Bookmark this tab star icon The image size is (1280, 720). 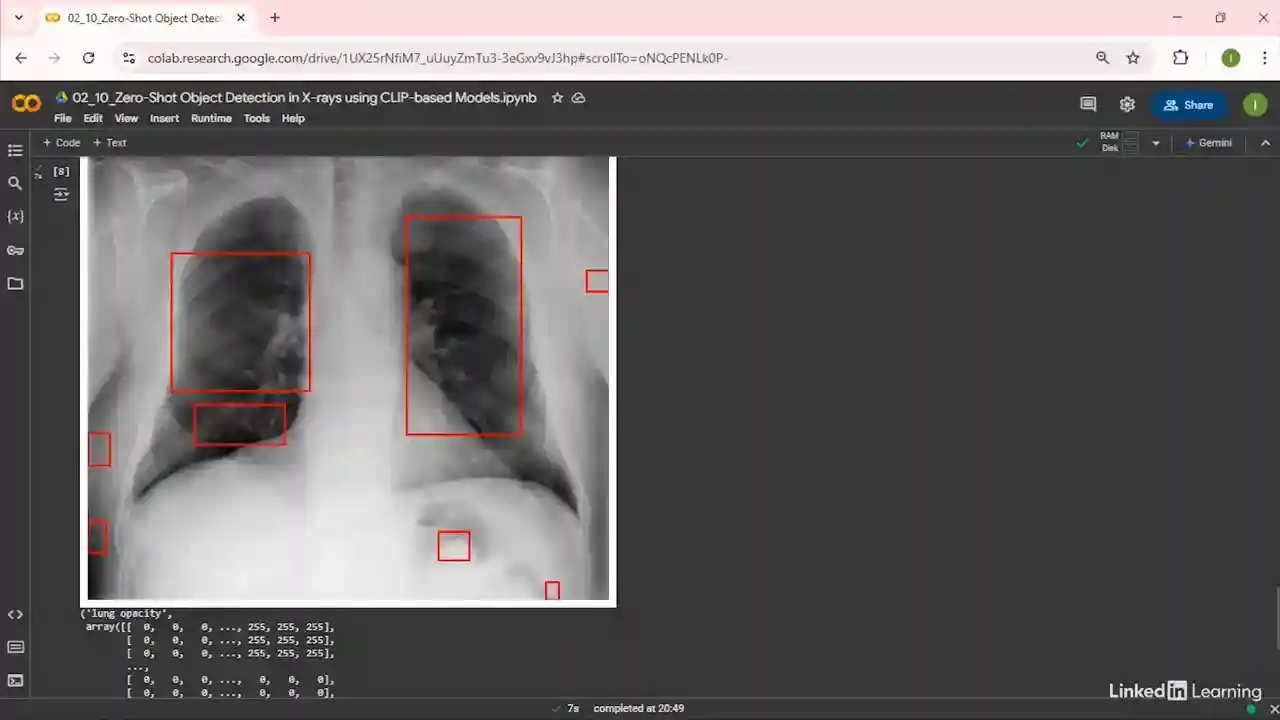point(1133,58)
